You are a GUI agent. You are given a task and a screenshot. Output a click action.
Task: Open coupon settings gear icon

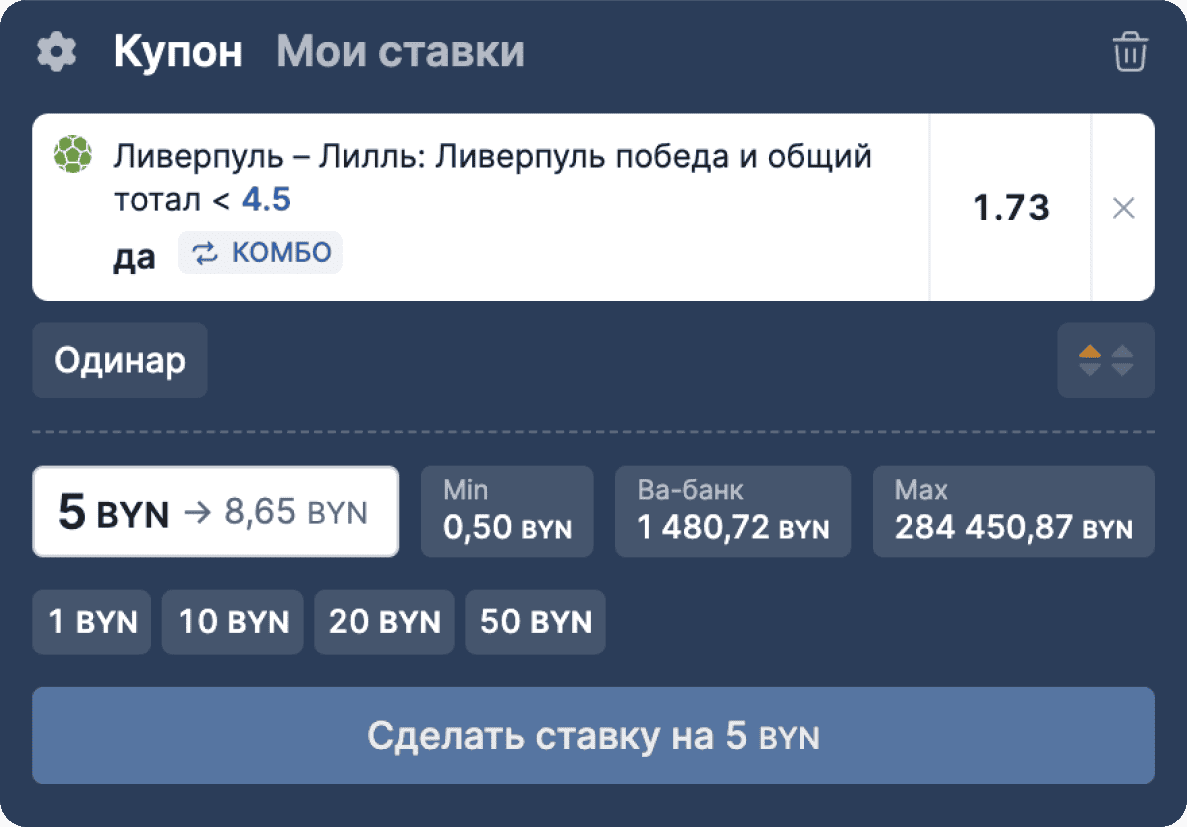click(56, 52)
